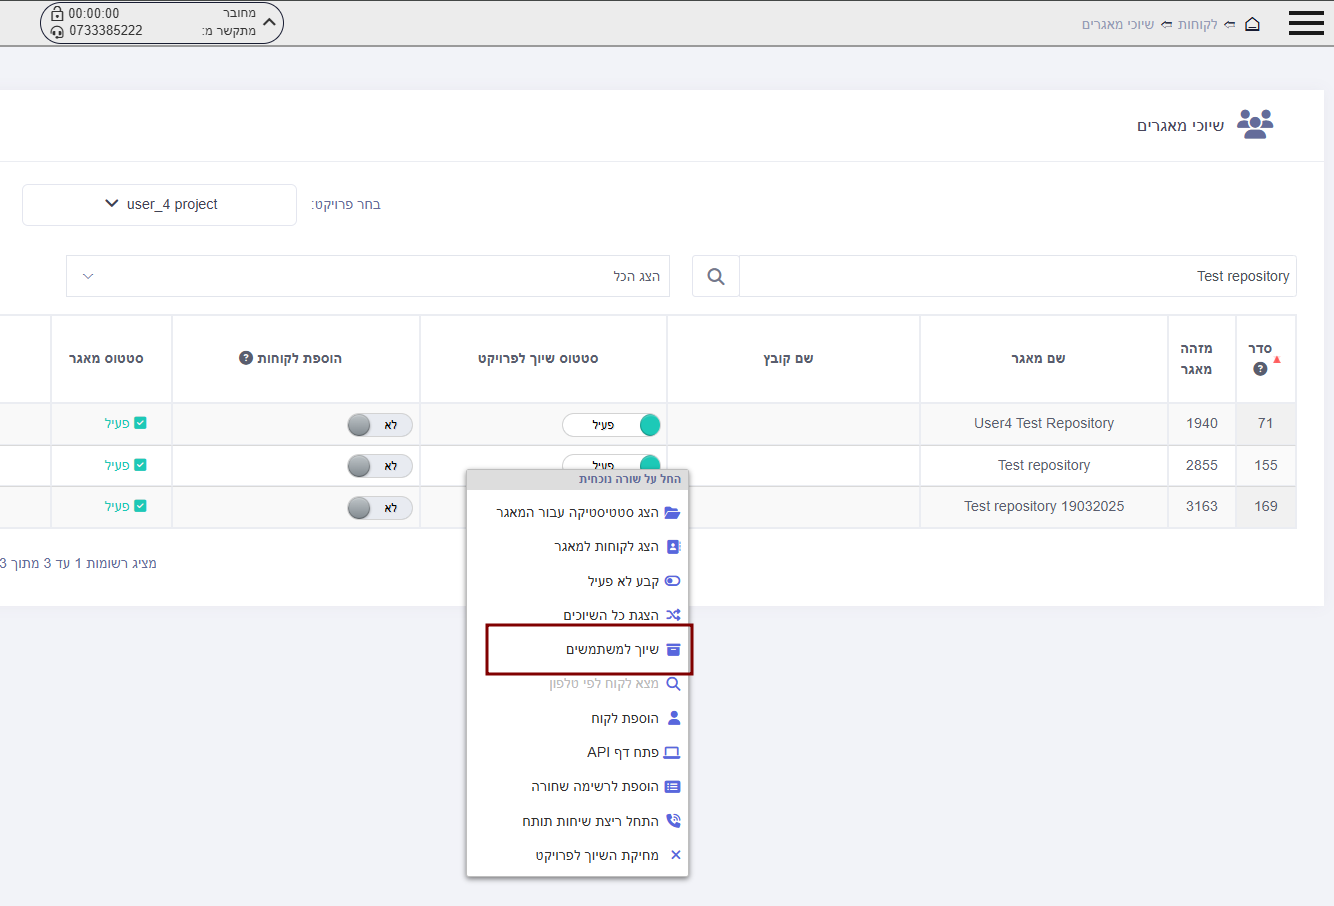Open the user_4 project dropdown
Screen dimensions: 1334x906
pos(160,205)
